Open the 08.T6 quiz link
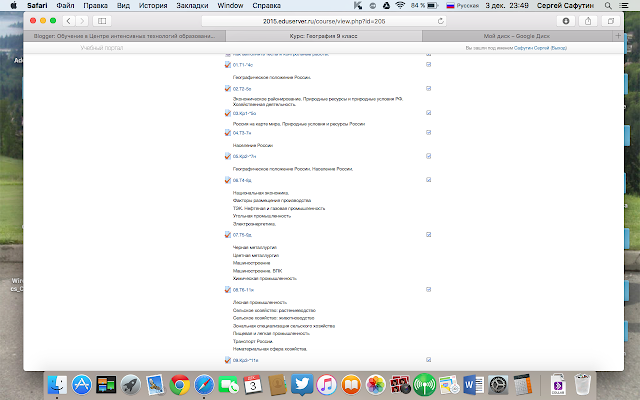Image resolution: width=640 pixels, height=400 pixels. tap(243, 290)
